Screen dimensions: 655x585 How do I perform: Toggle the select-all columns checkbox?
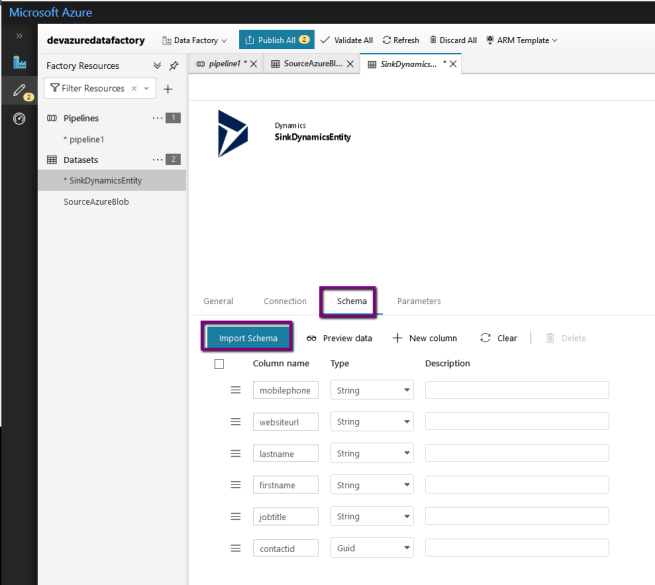coord(219,364)
